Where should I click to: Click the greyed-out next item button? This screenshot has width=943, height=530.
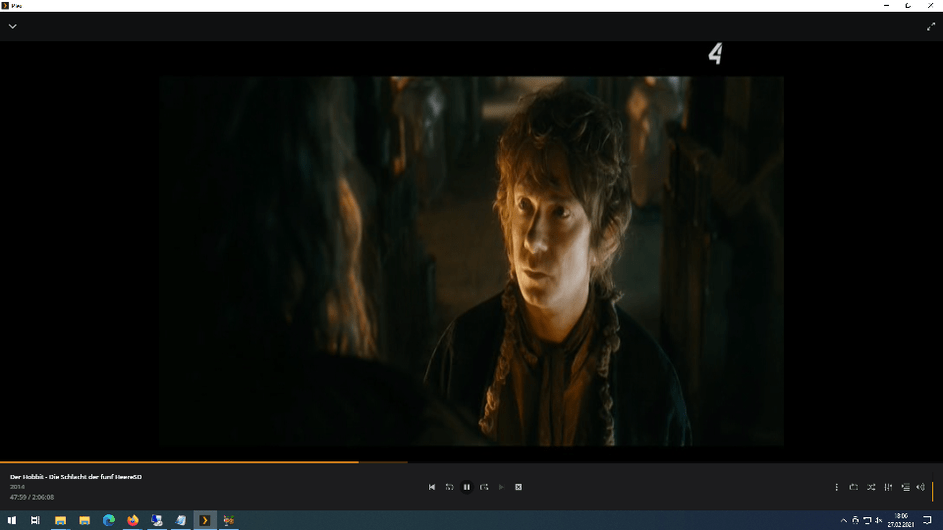click(x=501, y=487)
